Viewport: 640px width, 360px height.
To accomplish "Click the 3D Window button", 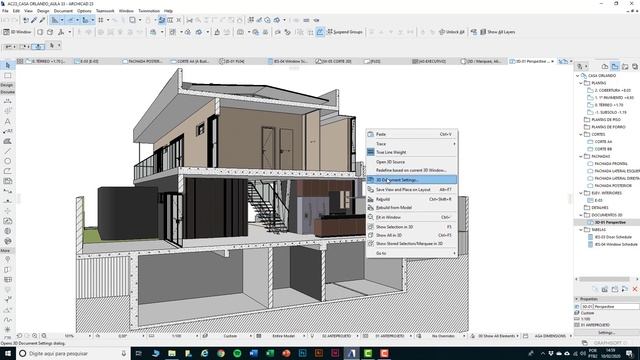I will (x=17, y=32).
